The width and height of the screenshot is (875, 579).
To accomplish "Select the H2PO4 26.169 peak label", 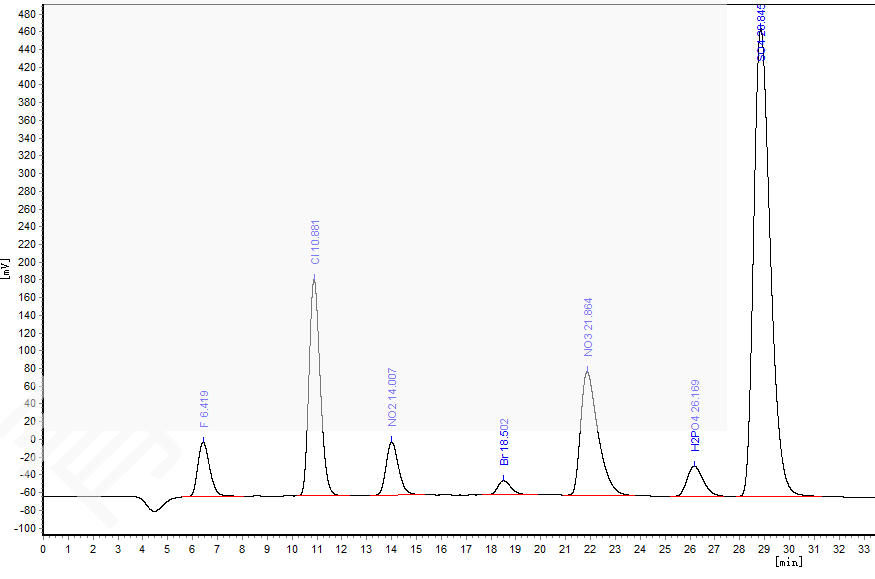I will coord(695,415).
